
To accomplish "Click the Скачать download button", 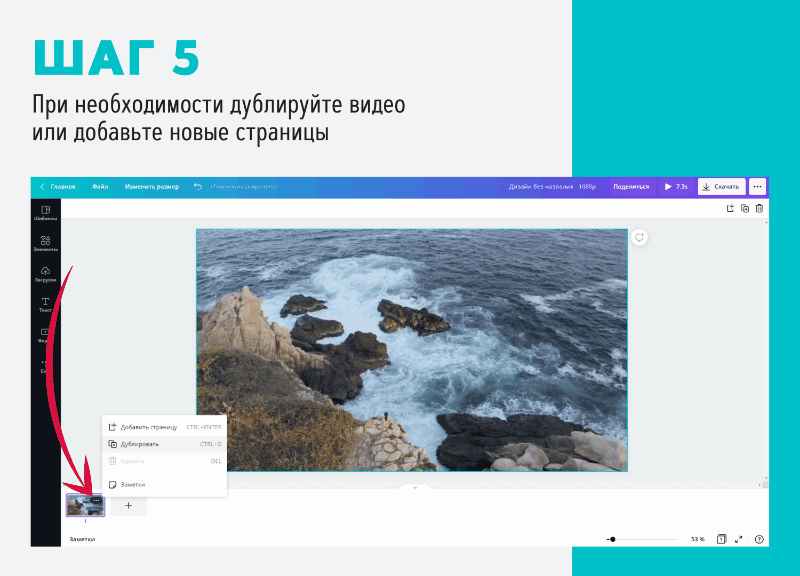I will pos(721,187).
